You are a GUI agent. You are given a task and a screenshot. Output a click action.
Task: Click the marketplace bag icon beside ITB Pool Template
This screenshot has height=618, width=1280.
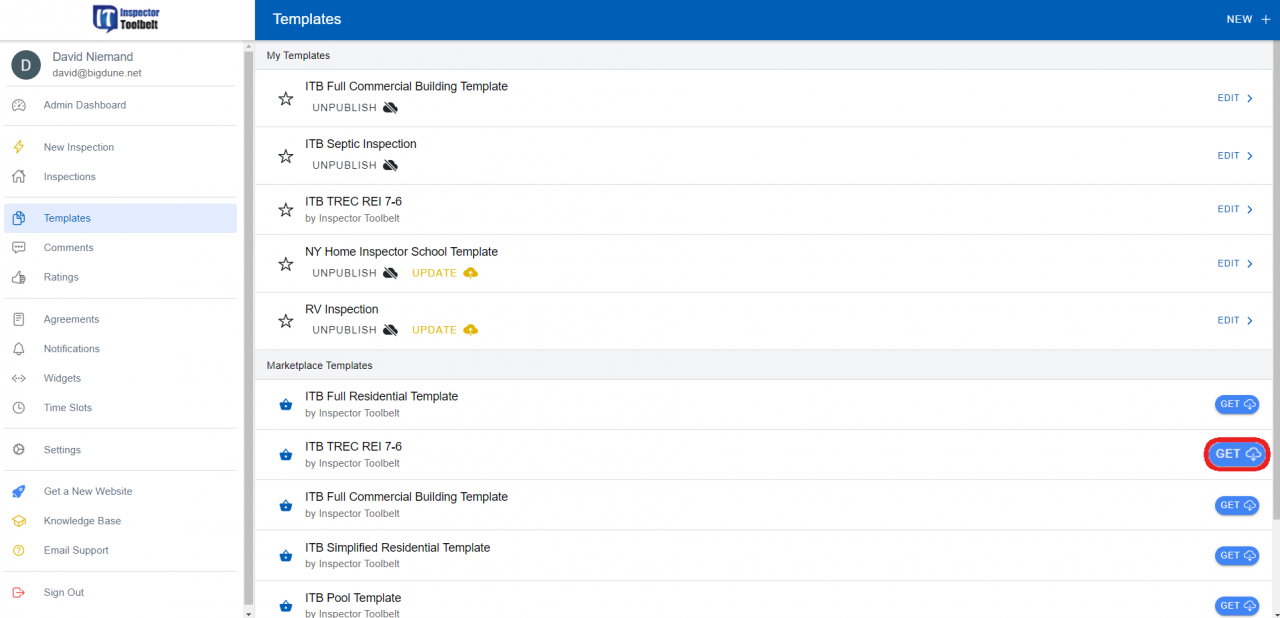285,605
